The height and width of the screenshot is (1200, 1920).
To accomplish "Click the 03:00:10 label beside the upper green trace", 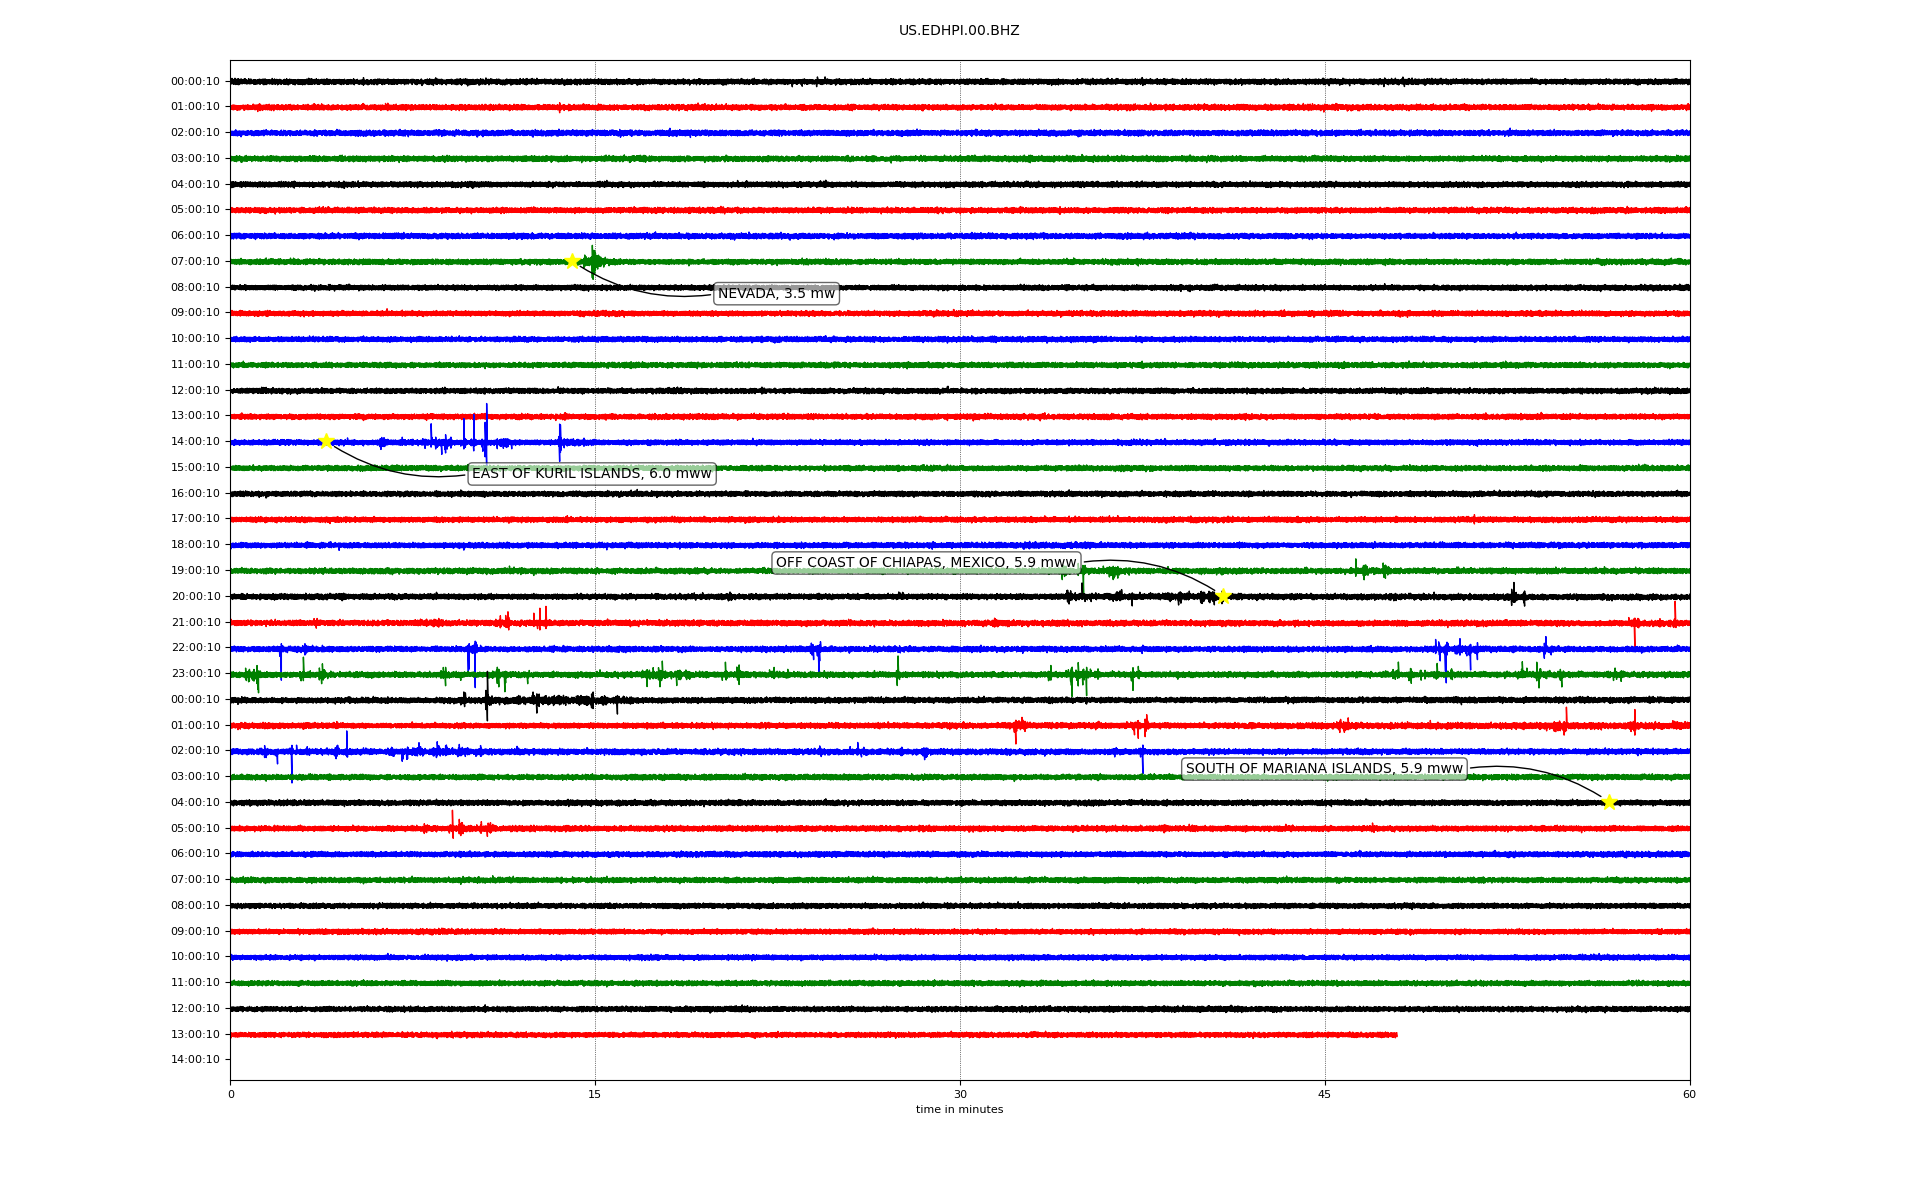I will [x=195, y=159].
